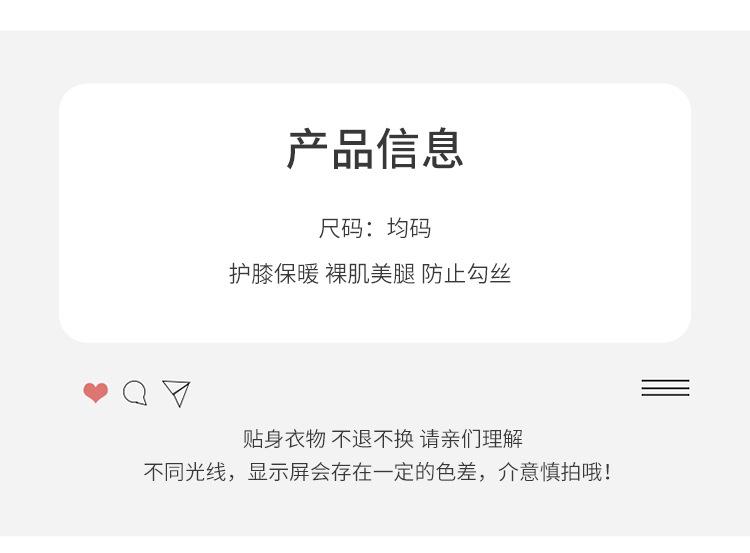Select the 不退不换 policy text
The image size is (750, 553).
tap(372, 439)
